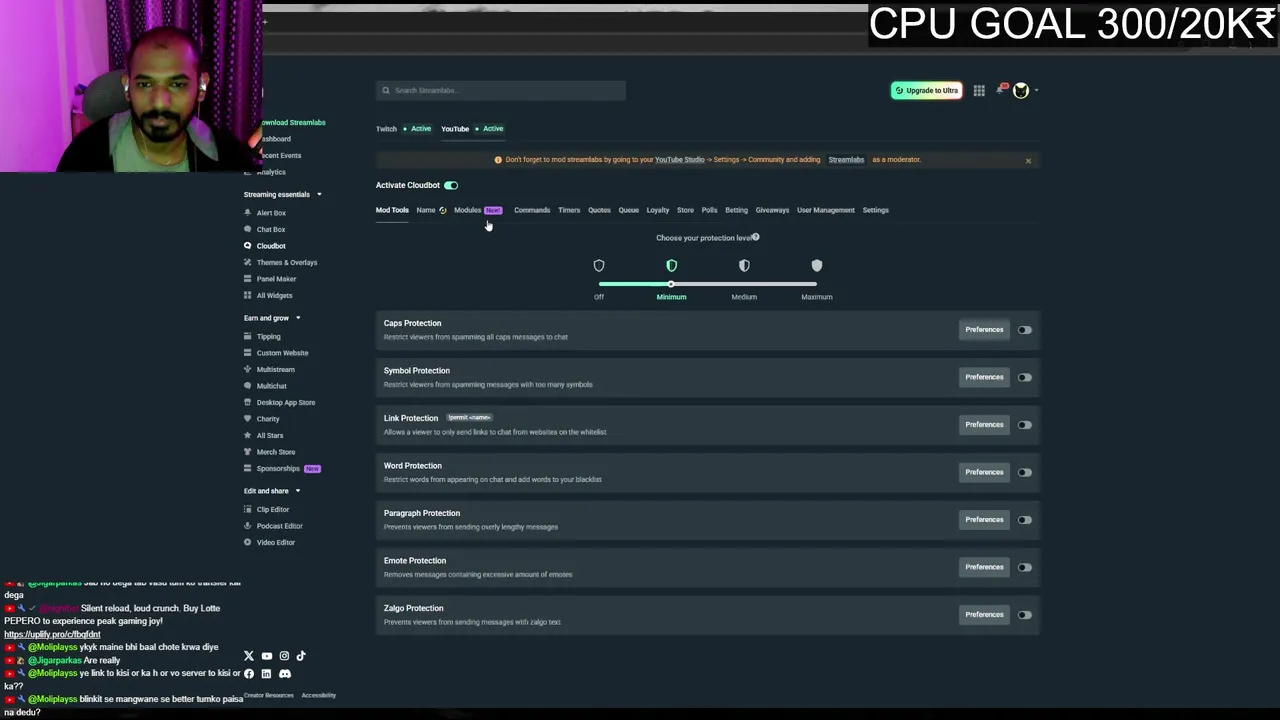
Task: Switch to the Commands tab
Action: coord(532,210)
